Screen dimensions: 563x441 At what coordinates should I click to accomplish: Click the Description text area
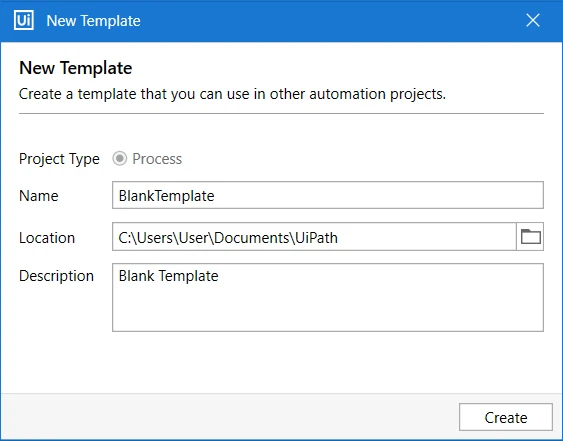pos(328,297)
